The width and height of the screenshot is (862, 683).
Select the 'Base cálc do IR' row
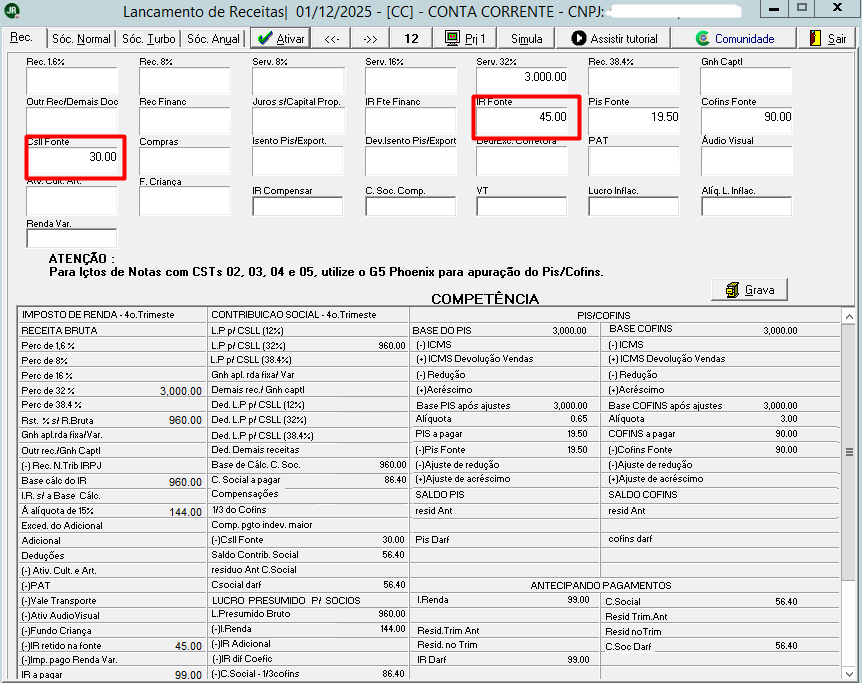pos(112,481)
